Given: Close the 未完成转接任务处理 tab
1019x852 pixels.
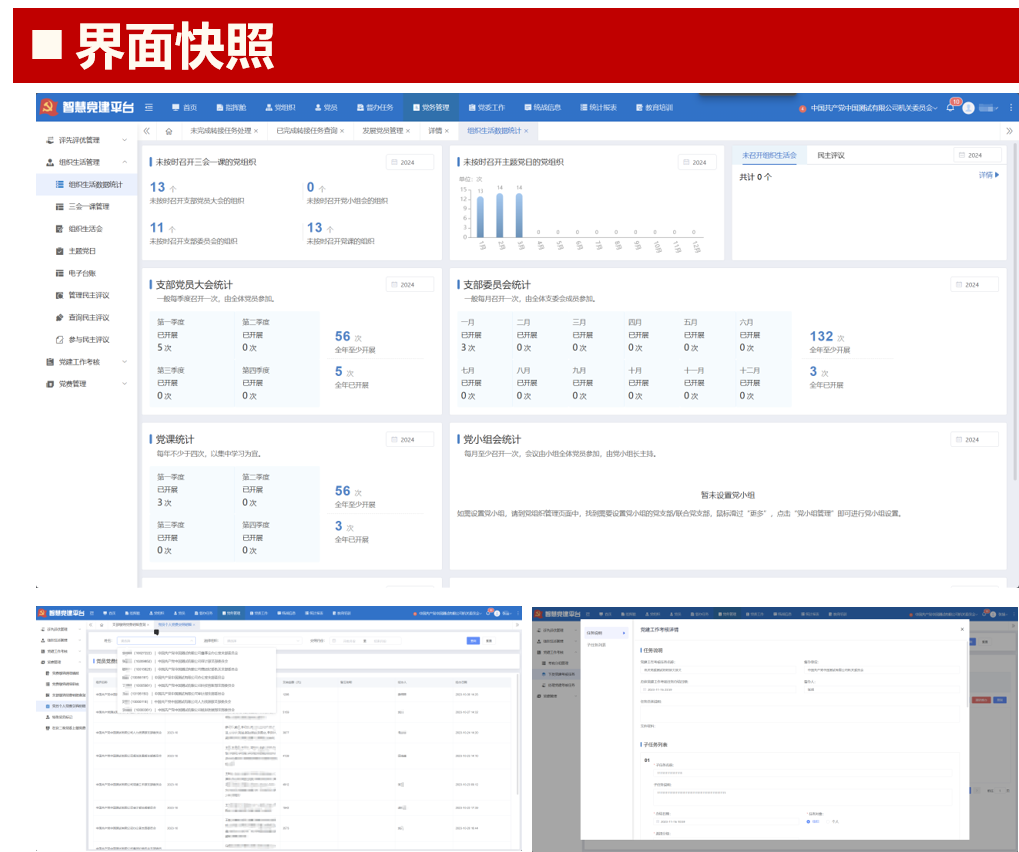Looking at the screenshot, I should tap(255, 131).
